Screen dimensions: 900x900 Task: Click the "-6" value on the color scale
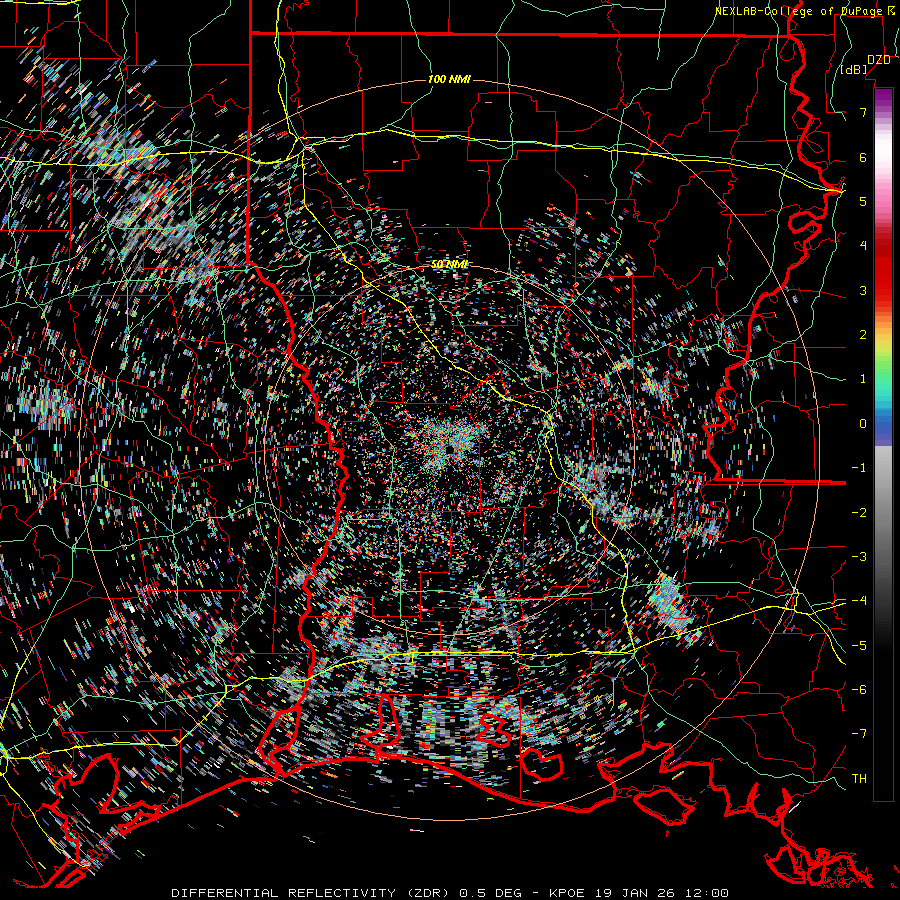point(859,690)
